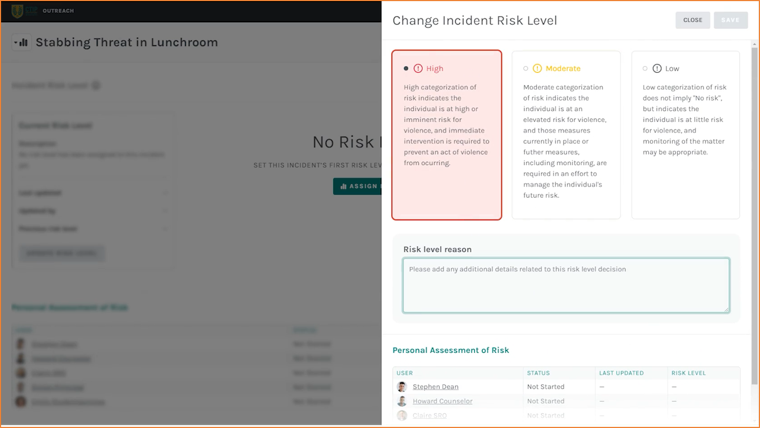Click the Personal Assessment of Risk heading
This screenshot has height=428, width=760.
click(x=451, y=350)
